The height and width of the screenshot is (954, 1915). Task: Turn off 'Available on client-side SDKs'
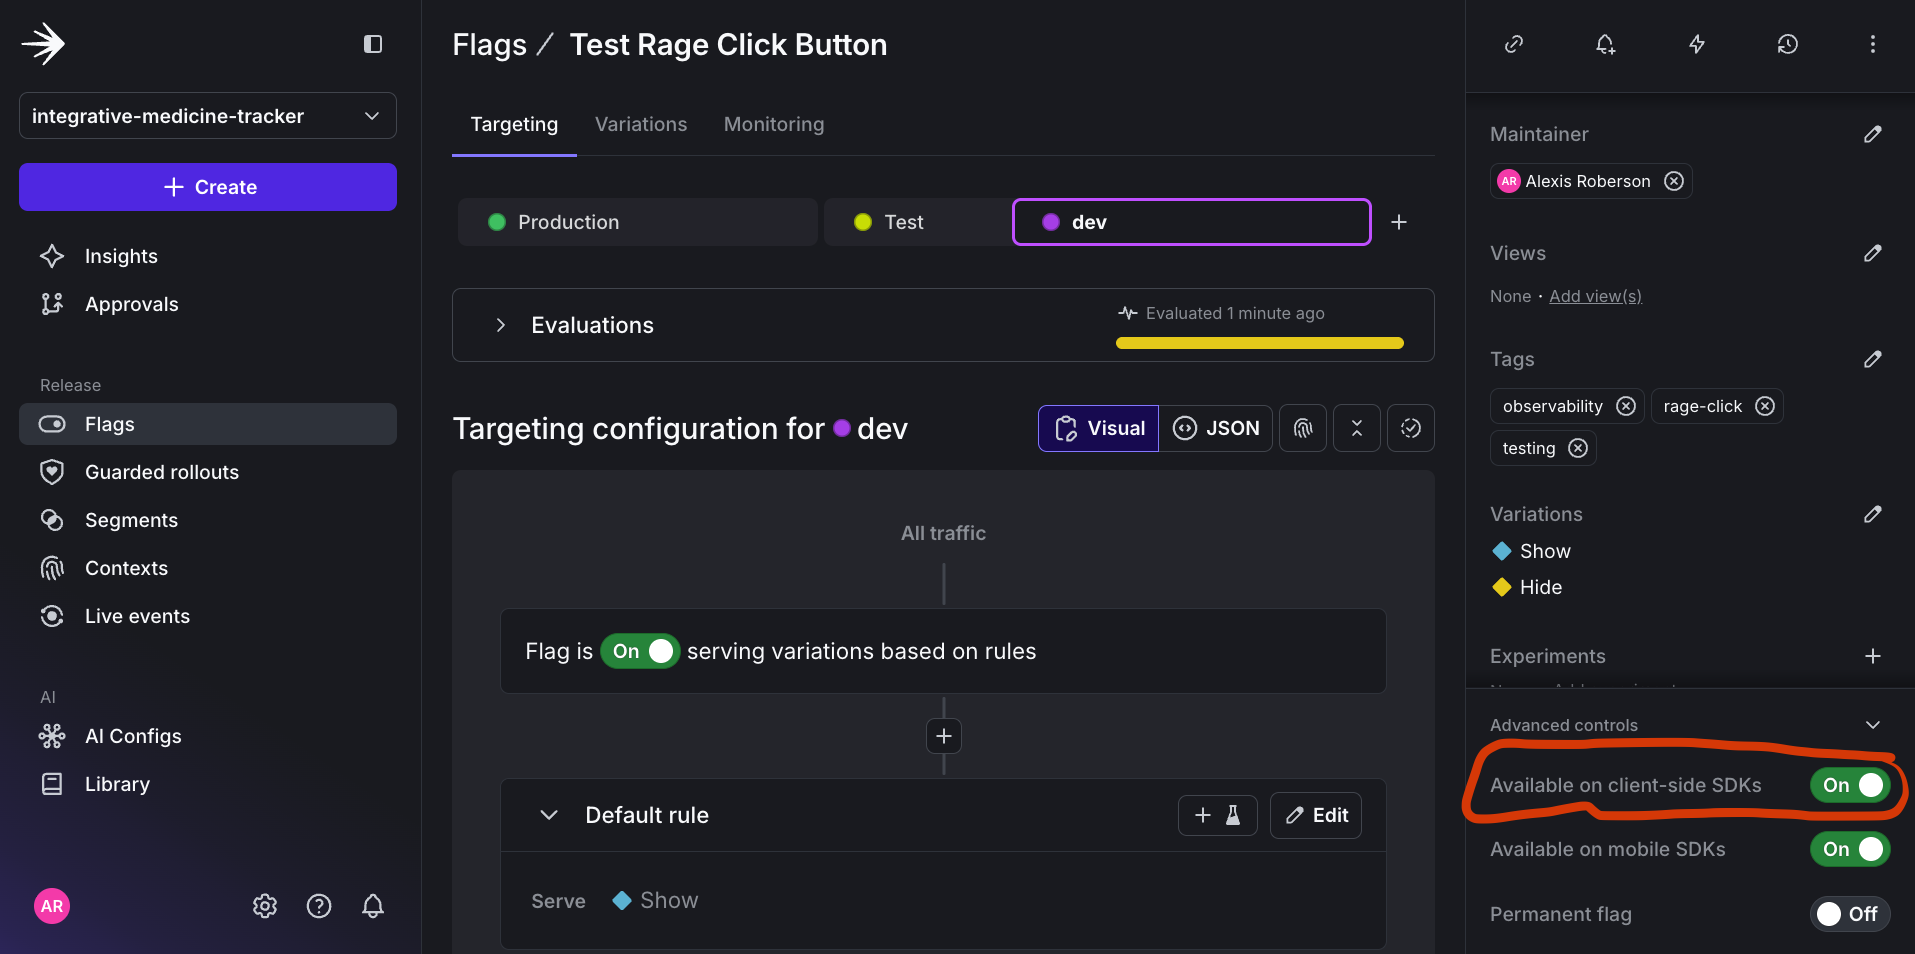[x=1848, y=785]
